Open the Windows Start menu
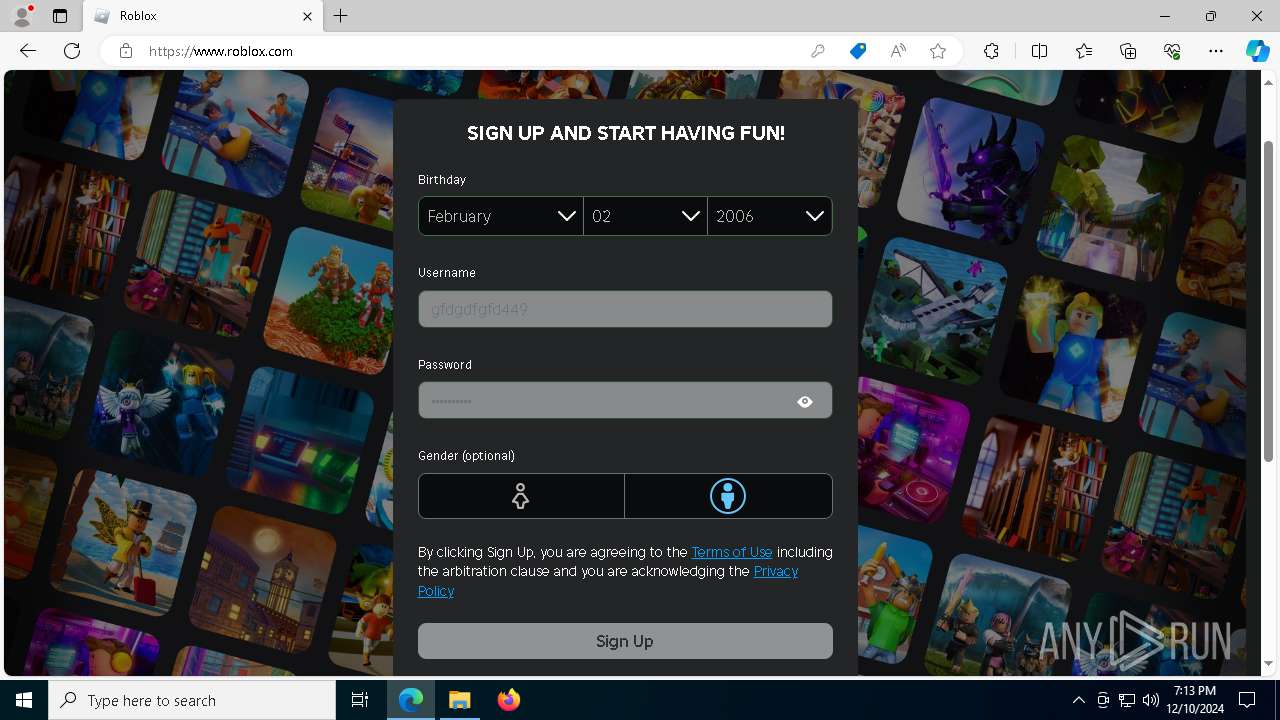This screenshot has width=1280, height=720. [x=24, y=700]
